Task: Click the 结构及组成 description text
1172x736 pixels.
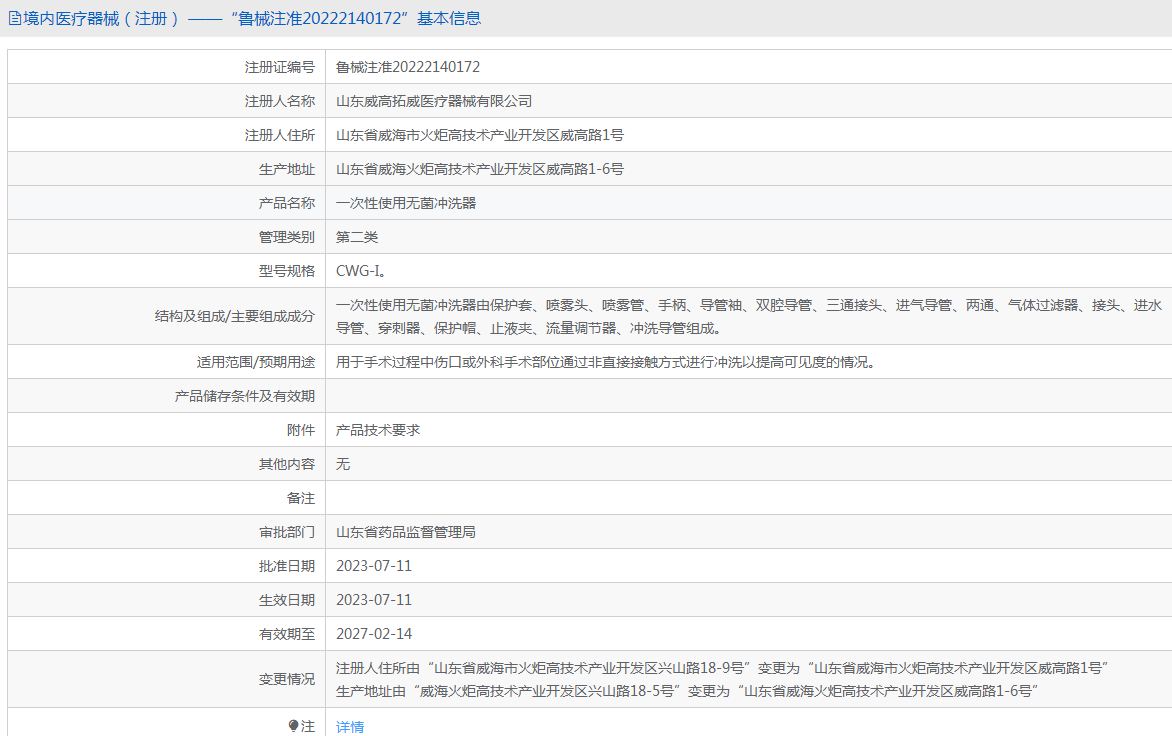Action: pyautogui.click(x=748, y=316)
